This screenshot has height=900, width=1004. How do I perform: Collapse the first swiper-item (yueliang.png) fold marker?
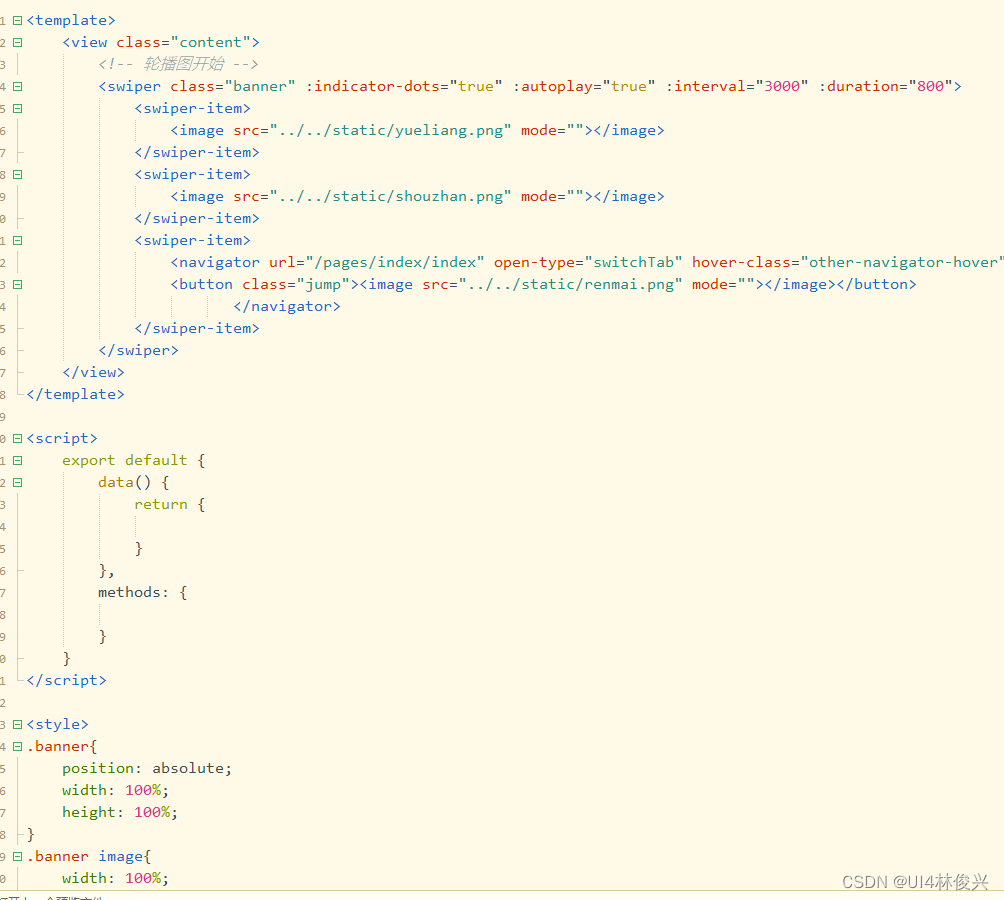pyautogui.click(x=18, y=108)
